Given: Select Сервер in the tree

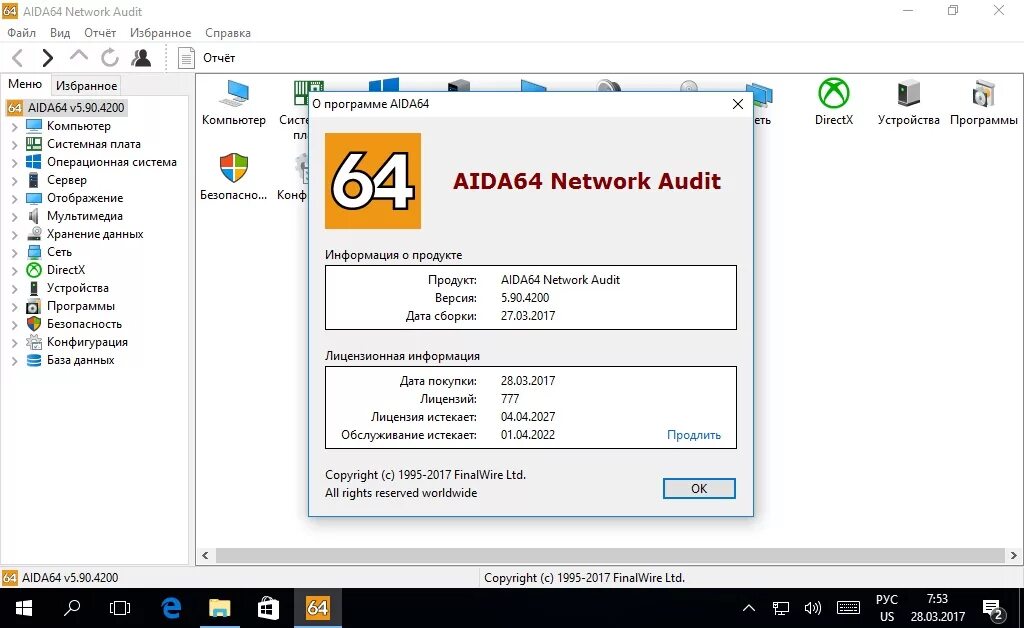Looking at the screenshot, I should coord(56,180).
